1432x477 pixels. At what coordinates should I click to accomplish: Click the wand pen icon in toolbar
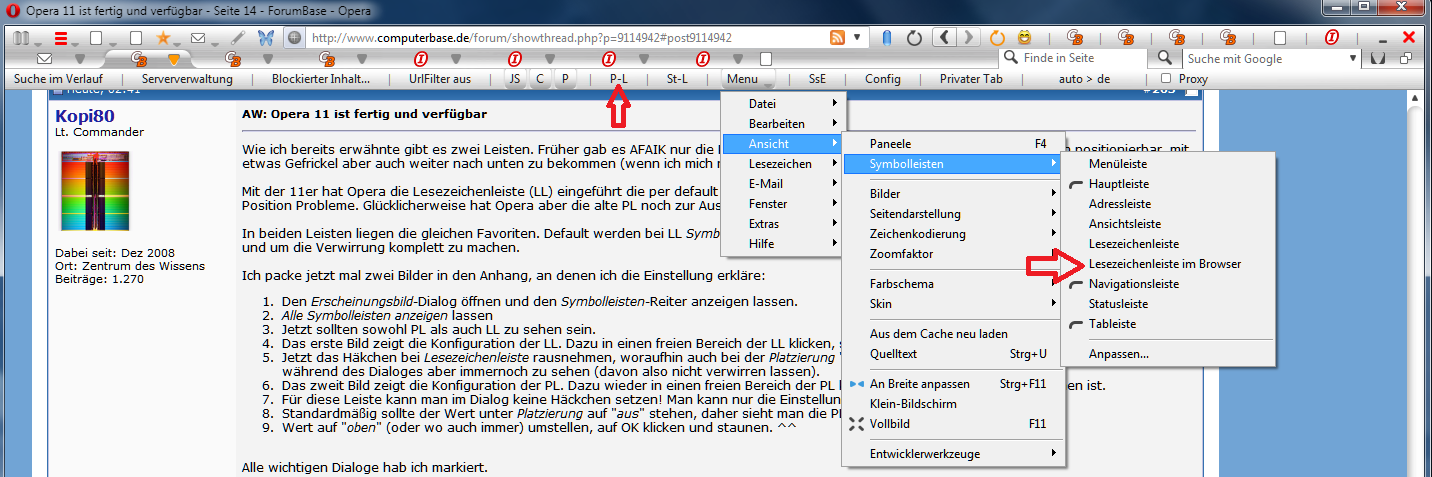tap(238, 38)
